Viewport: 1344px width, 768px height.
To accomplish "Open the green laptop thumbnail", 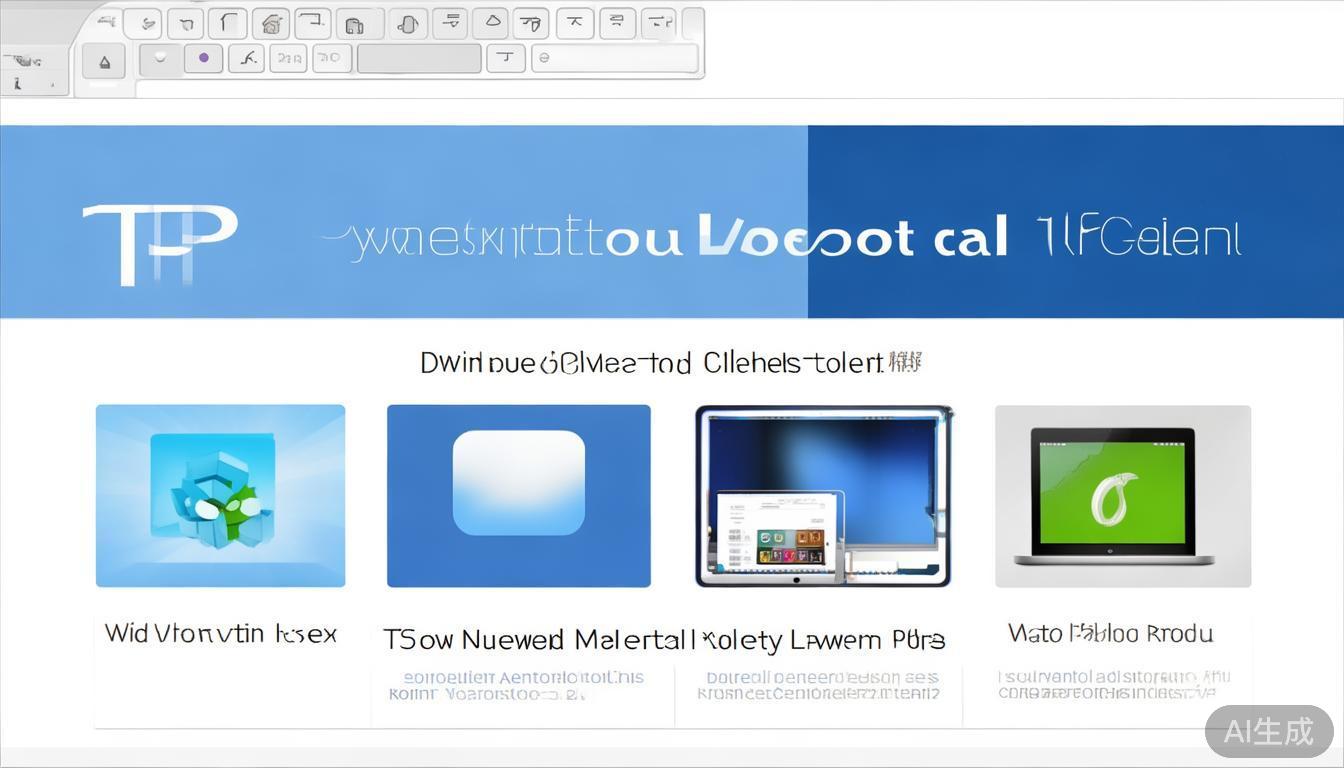I will [1122, 495].
